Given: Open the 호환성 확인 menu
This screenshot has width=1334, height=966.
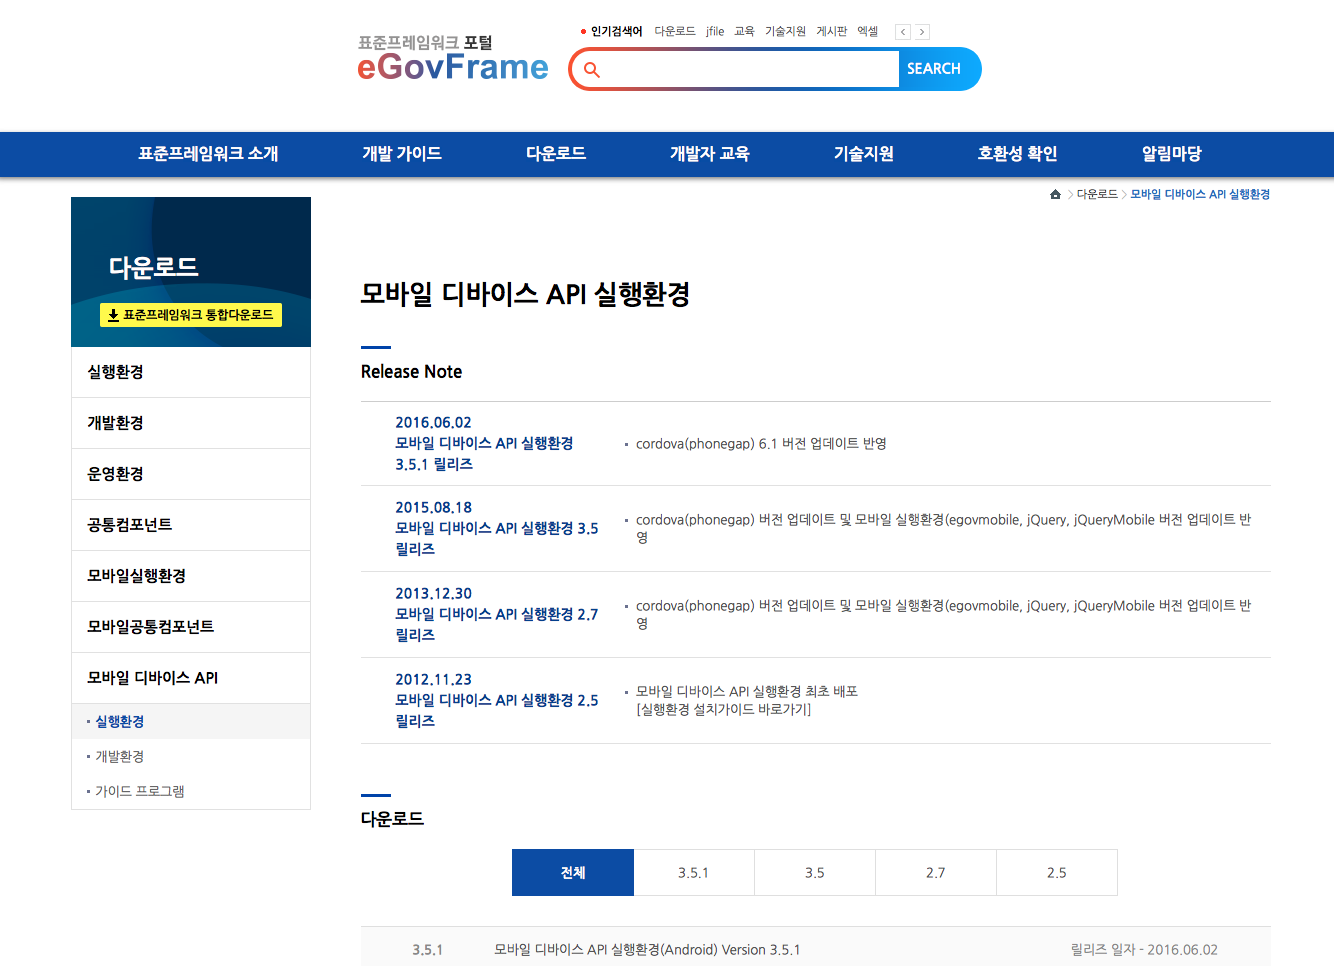Looking at the screenshot, I should 1017,154.
